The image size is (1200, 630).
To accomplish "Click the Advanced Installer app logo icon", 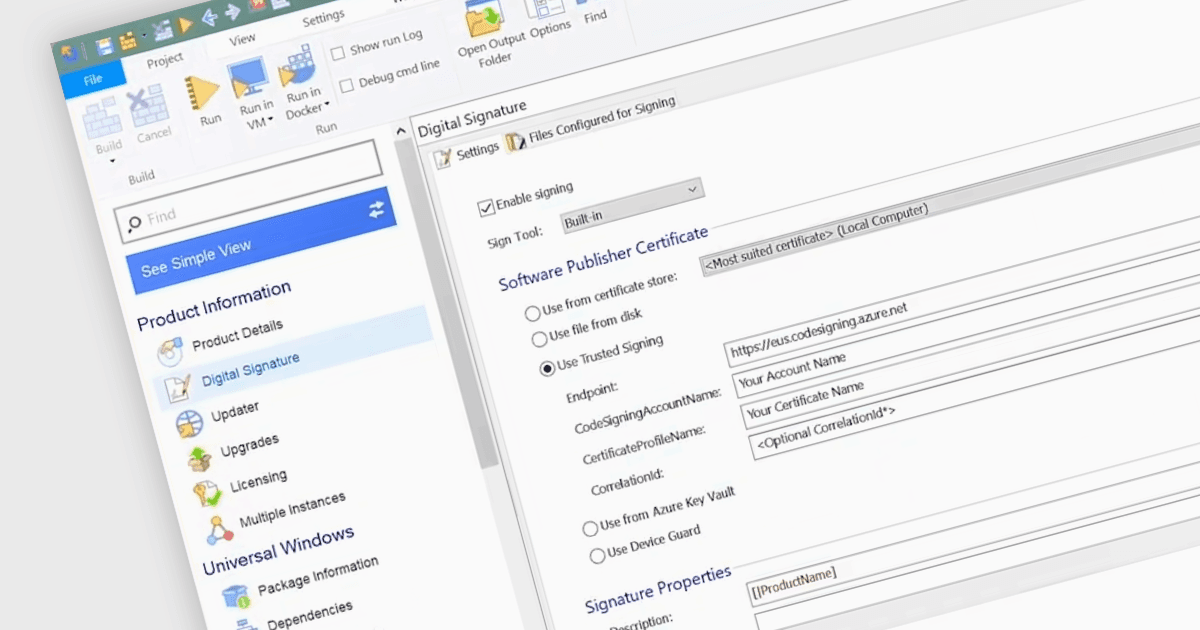I will (x=69, y=53).
